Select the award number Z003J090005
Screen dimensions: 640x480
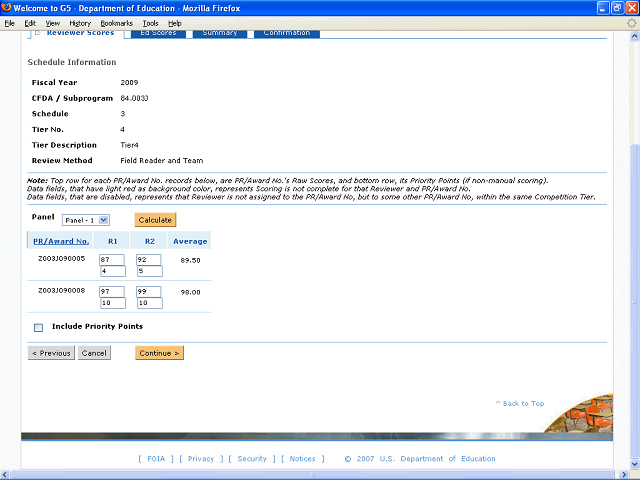tap(62, 258)
